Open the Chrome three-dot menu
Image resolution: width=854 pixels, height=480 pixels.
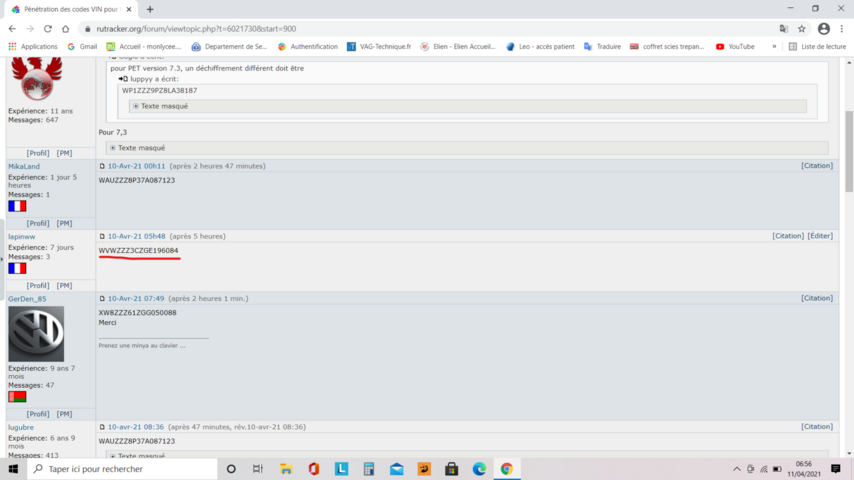point(842,29)
